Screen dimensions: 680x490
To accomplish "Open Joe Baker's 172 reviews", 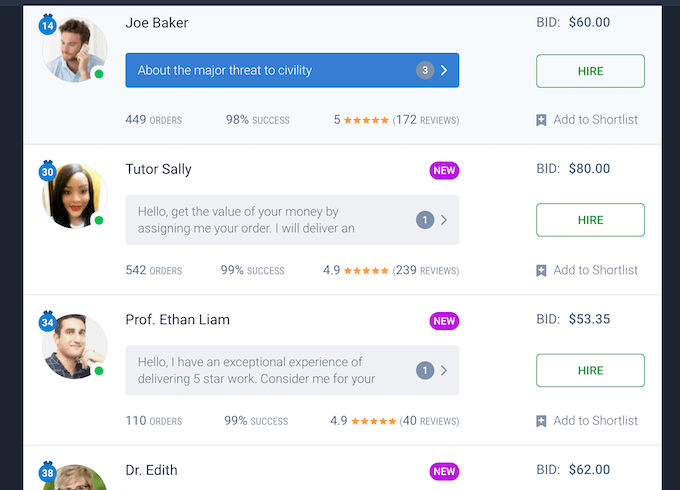I will [425, 120].
